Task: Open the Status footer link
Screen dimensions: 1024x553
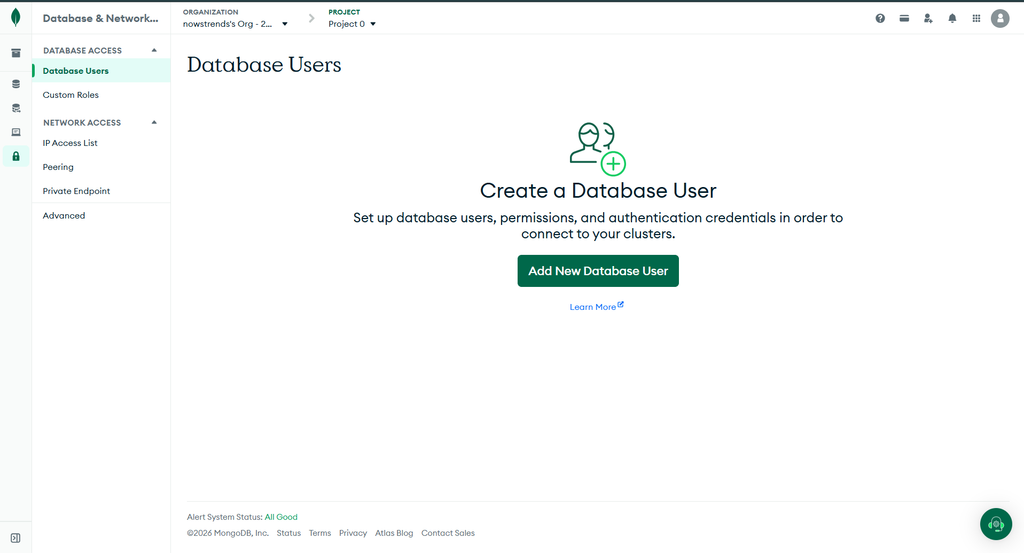Action: pyautogui.click(x=289, y=533)
